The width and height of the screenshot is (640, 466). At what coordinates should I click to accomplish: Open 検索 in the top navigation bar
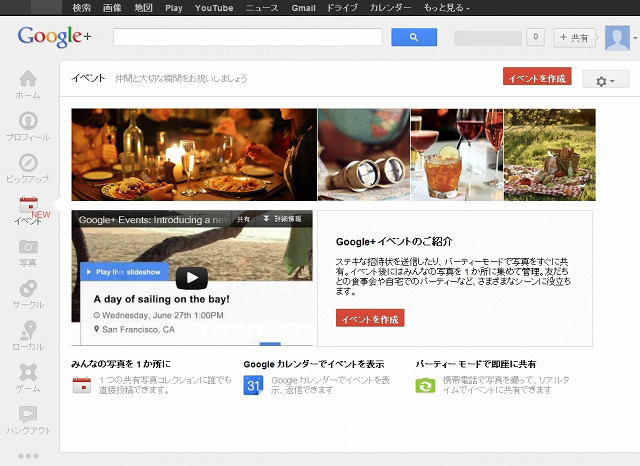[82, 8]
